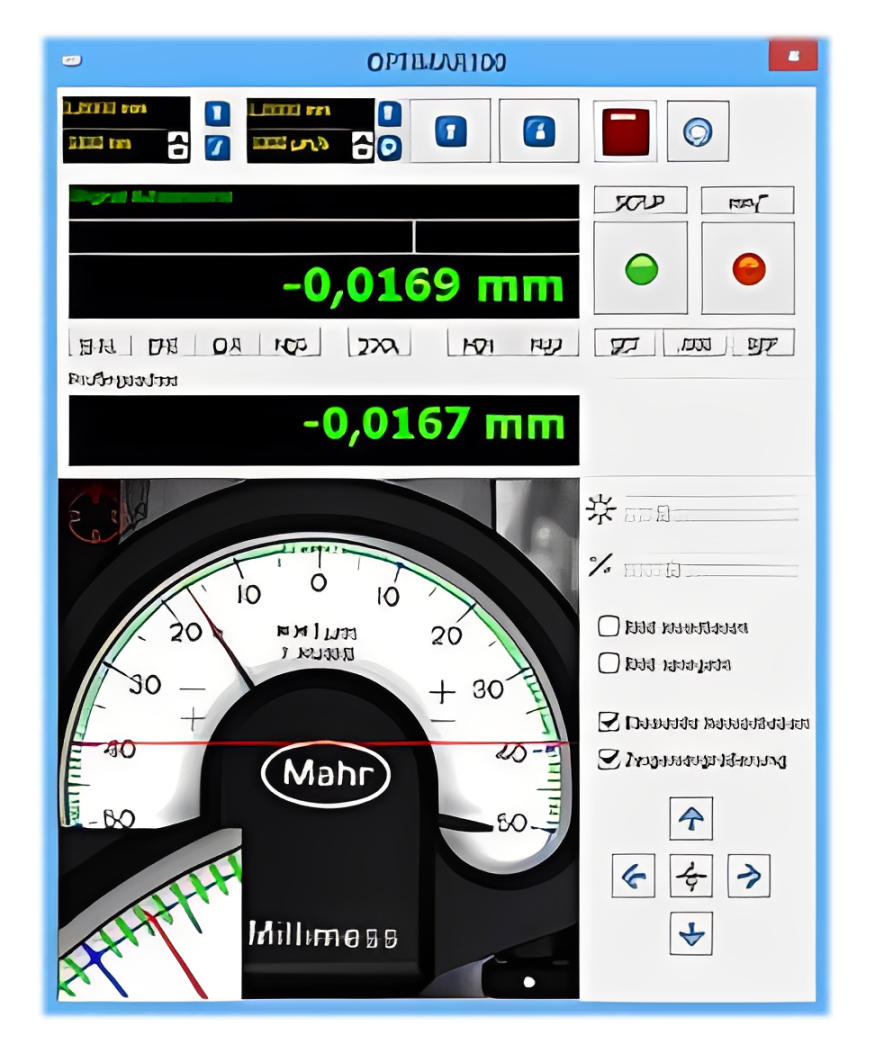The width and height of the screenshot is (875, 1044).
Task: Click the upper small blue icon beside the second readout panel
Action: 390,113
